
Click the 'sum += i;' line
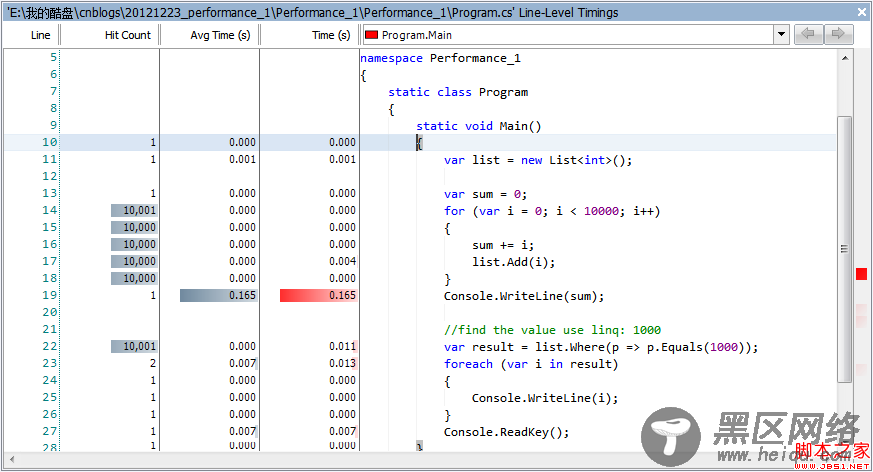click(x=503, y=245)
